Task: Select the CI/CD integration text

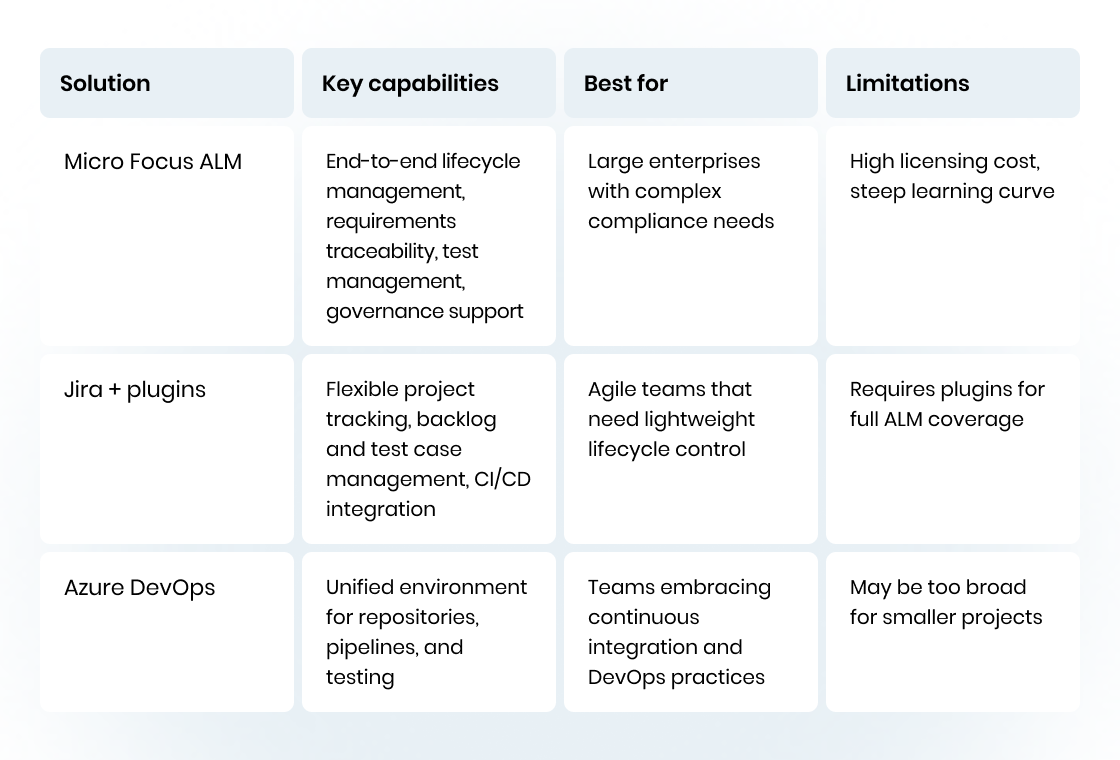Action: pyautogui.click(x=429, y=494)
